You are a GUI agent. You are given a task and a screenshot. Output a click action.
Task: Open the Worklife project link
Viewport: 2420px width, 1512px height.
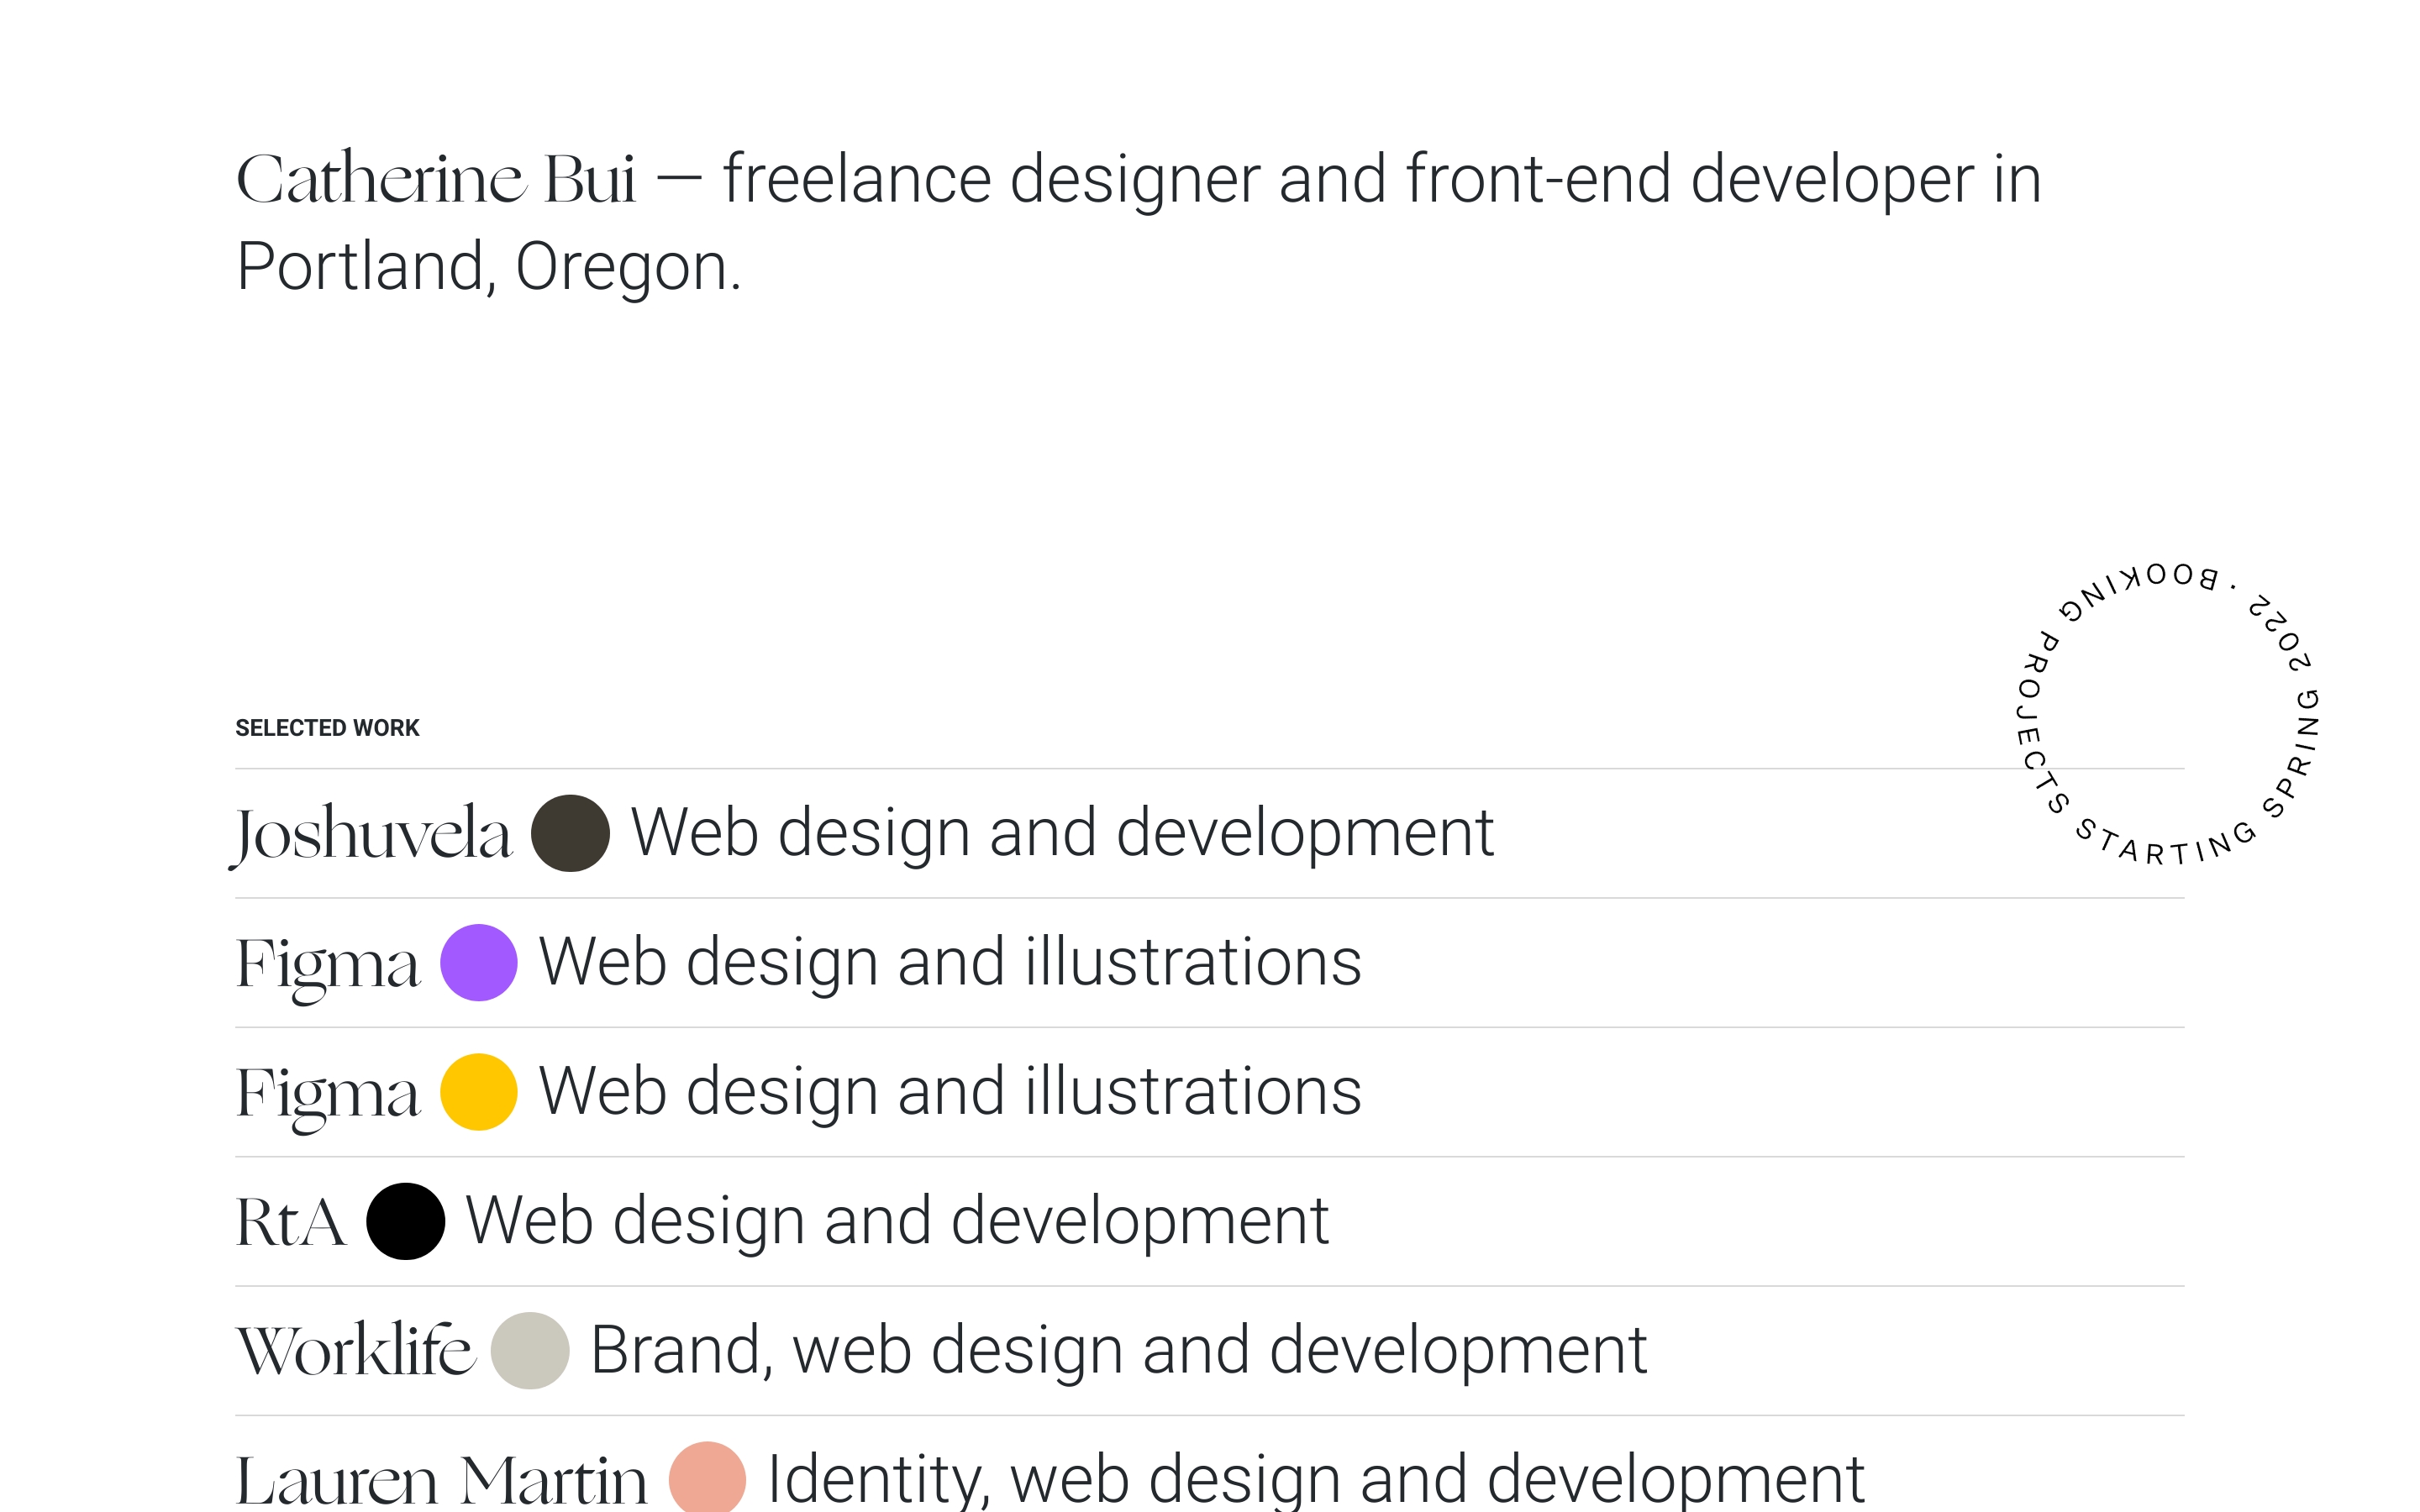(355, 1350)
